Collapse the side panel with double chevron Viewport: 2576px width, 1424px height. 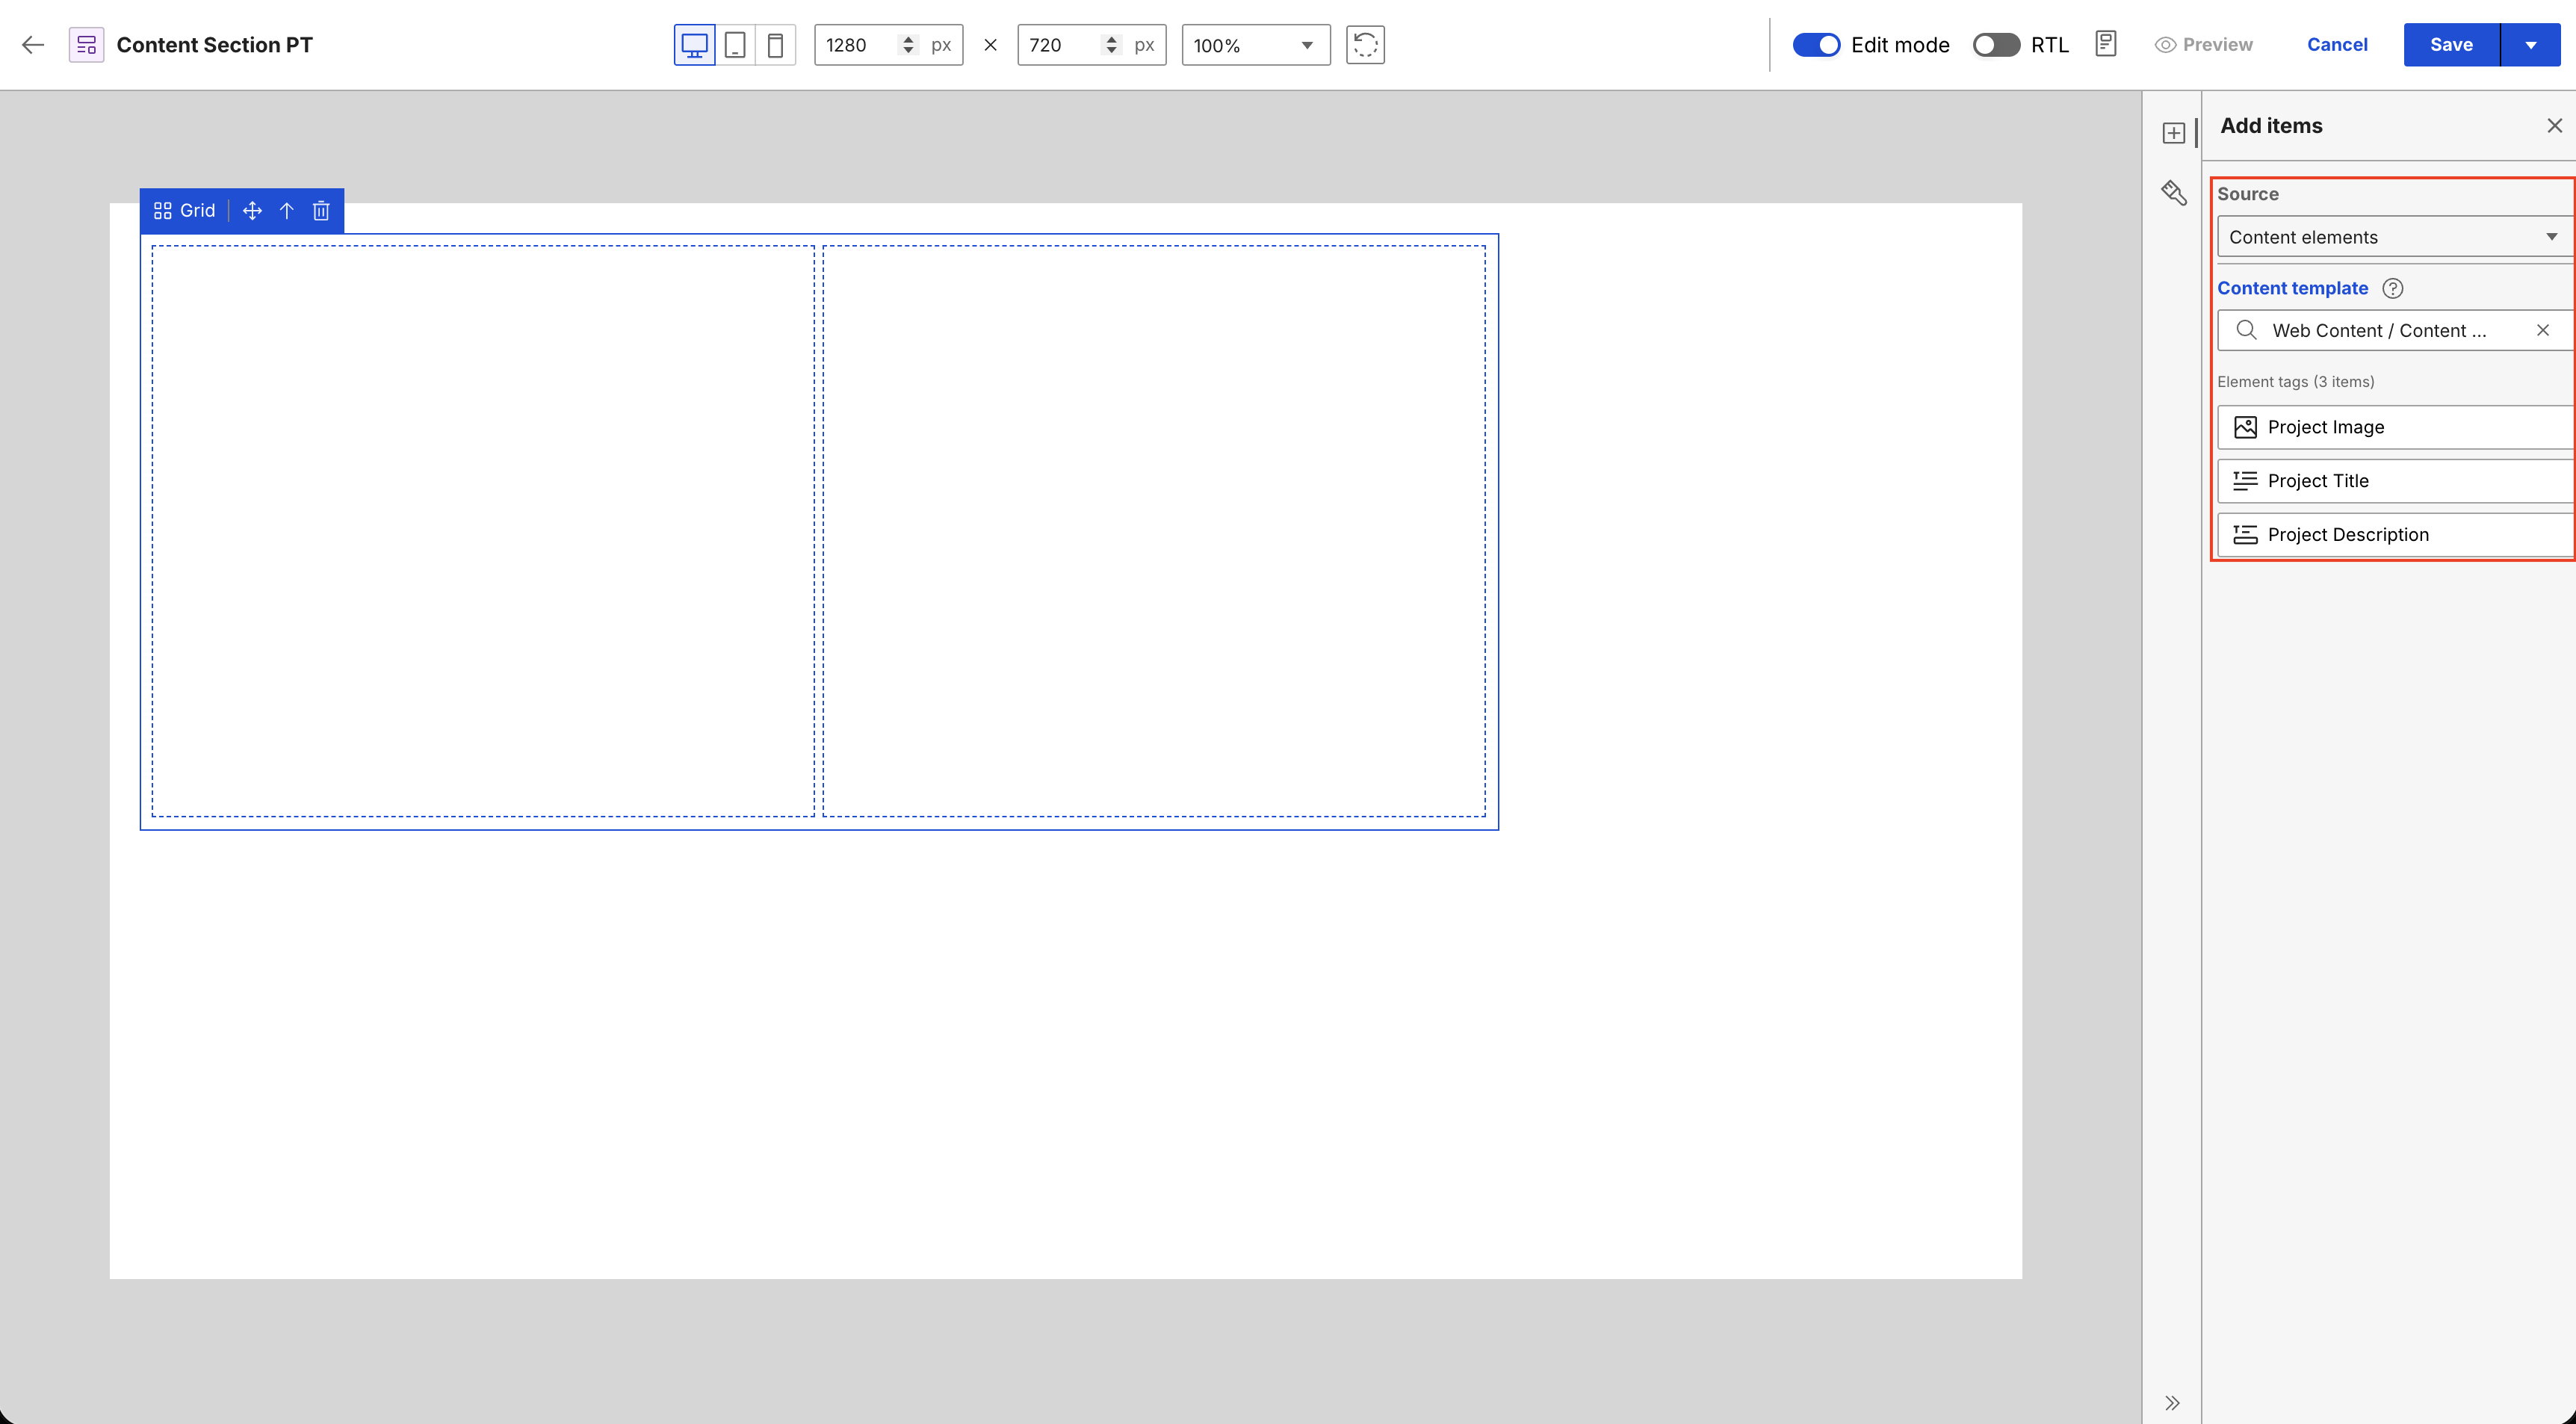[x=2172, y=1402]
